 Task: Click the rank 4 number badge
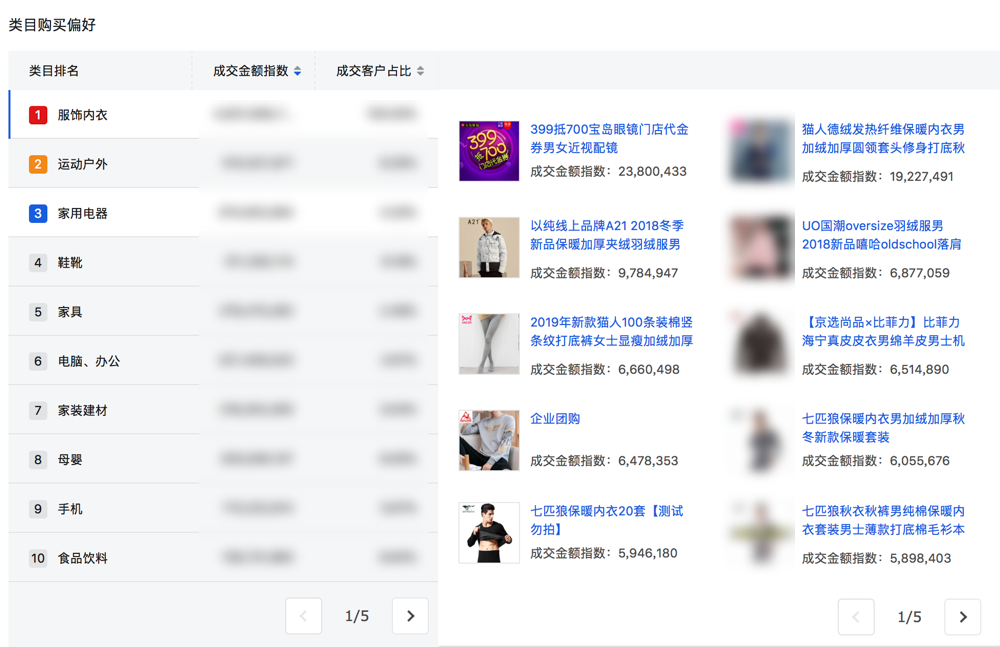[38, 262]
